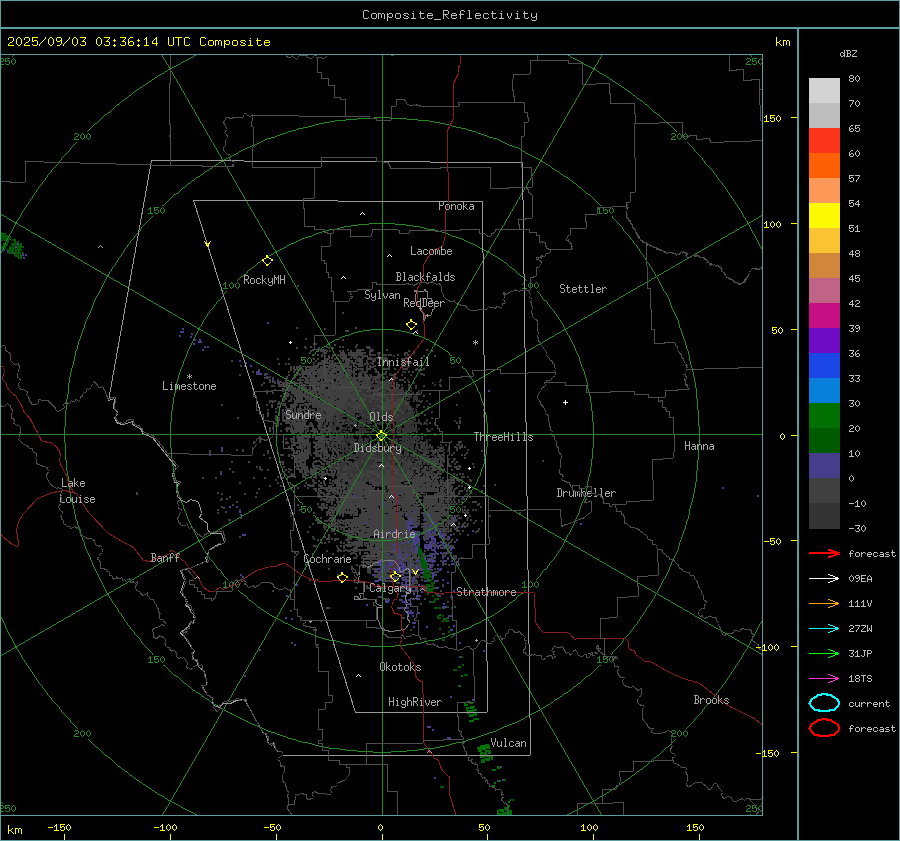Click the Olds town label
This screenshot has width=900, height=841.
point(381,417)
